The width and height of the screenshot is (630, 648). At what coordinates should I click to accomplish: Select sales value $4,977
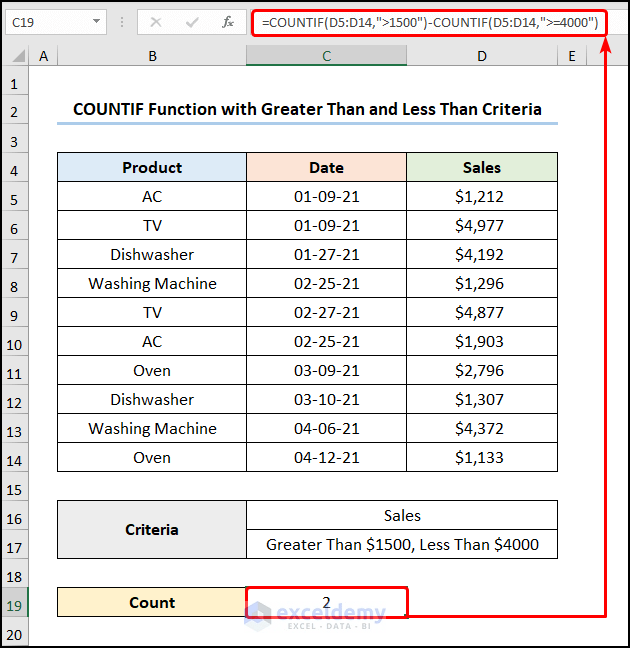482,225
